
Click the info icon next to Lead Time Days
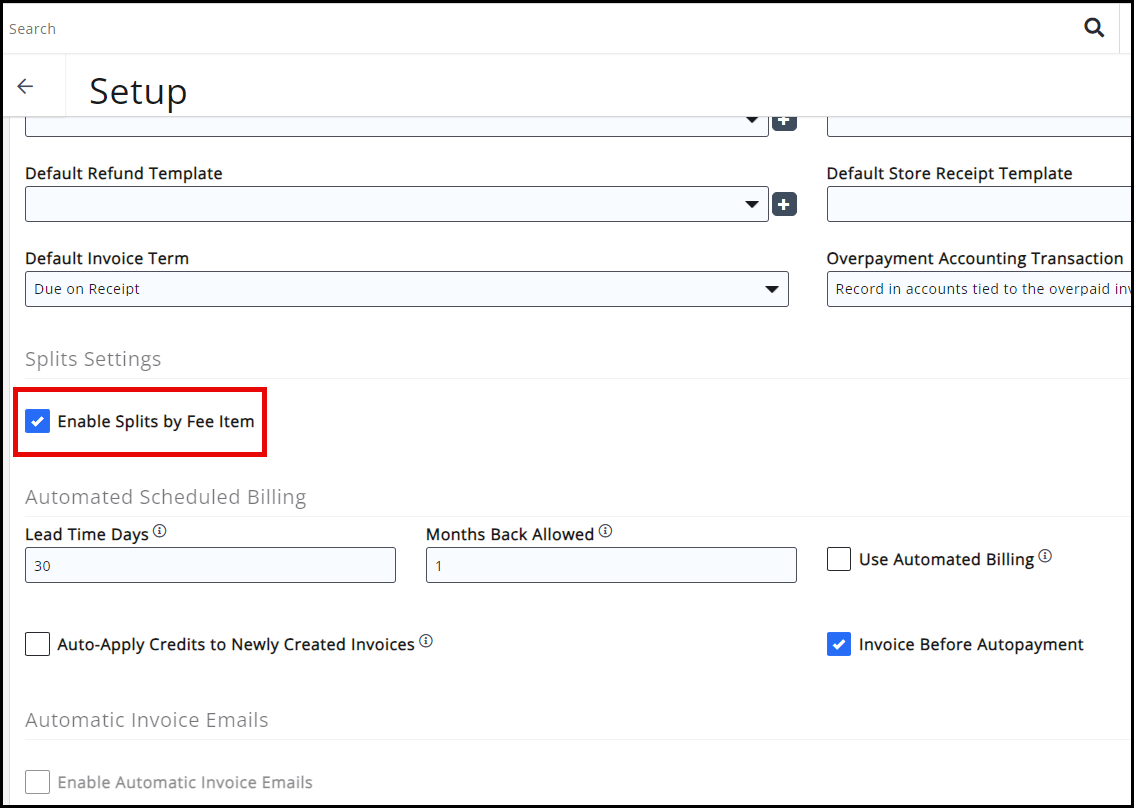click(x=160, y=532)
